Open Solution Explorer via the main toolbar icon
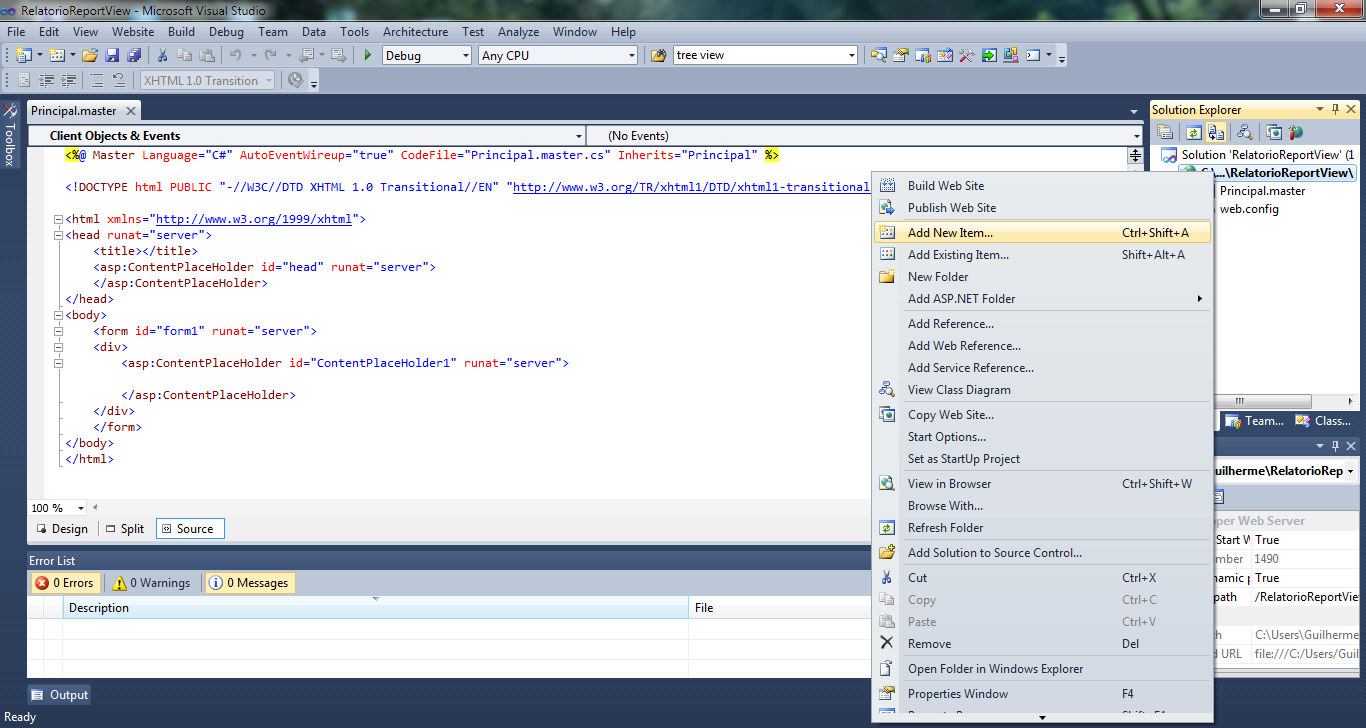Image resolution: width=1366 pixels, height=728 pixels. click(878, 55)
